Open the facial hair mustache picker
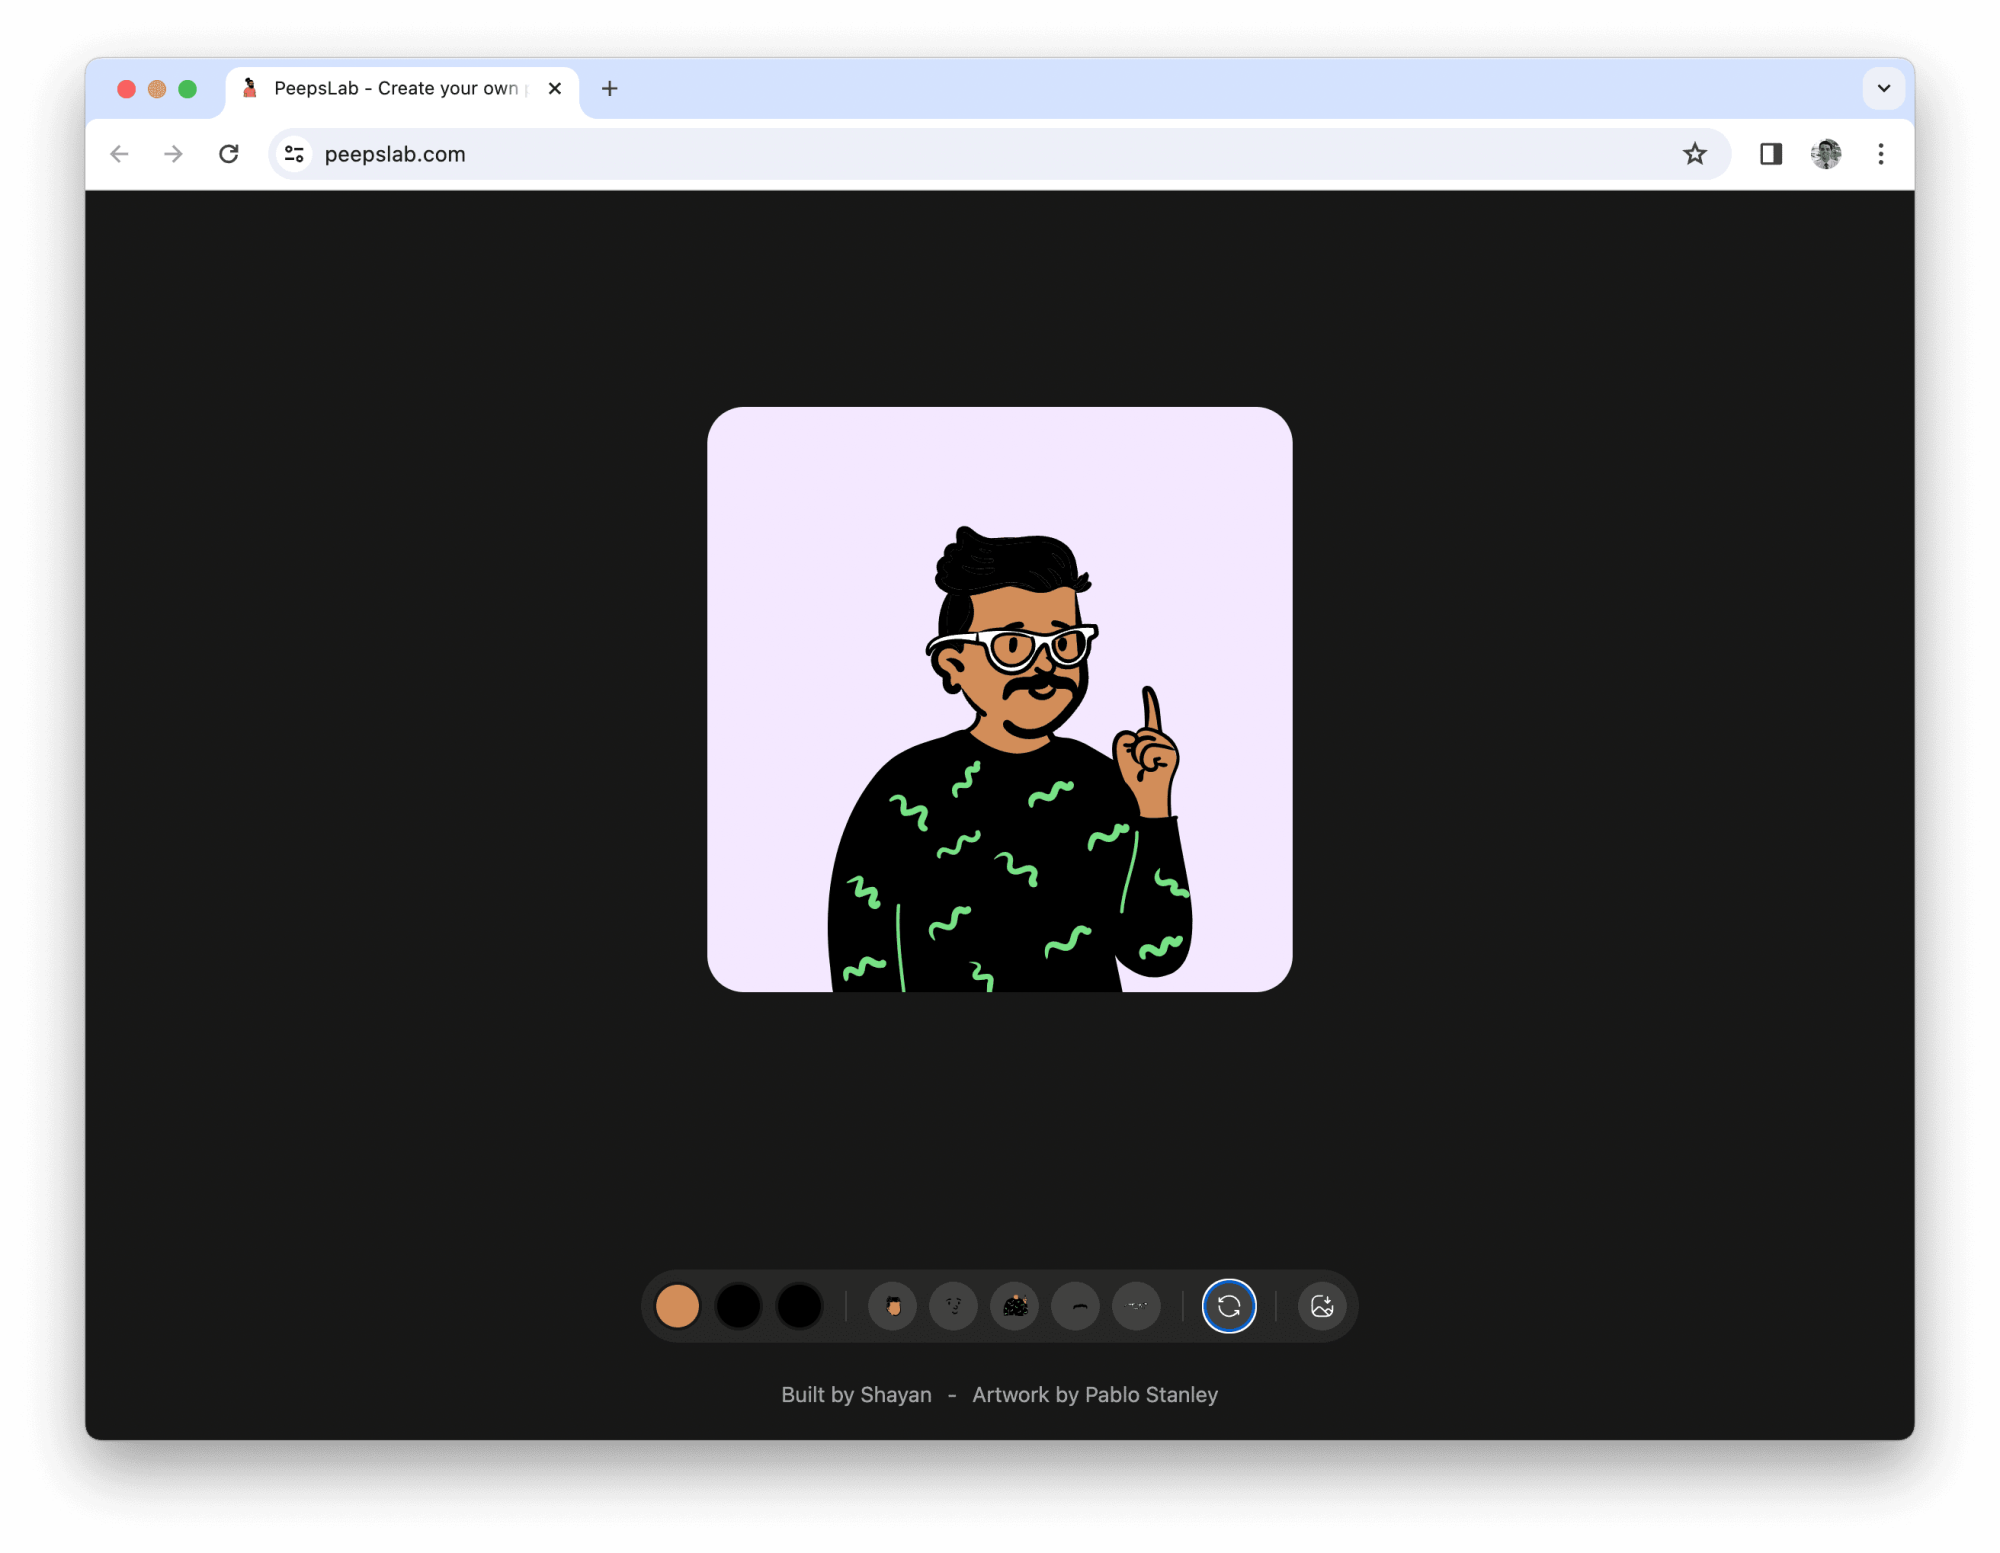Image resolution: width=2000 pixels, height=1553 pixels. coord(1076,1306)
